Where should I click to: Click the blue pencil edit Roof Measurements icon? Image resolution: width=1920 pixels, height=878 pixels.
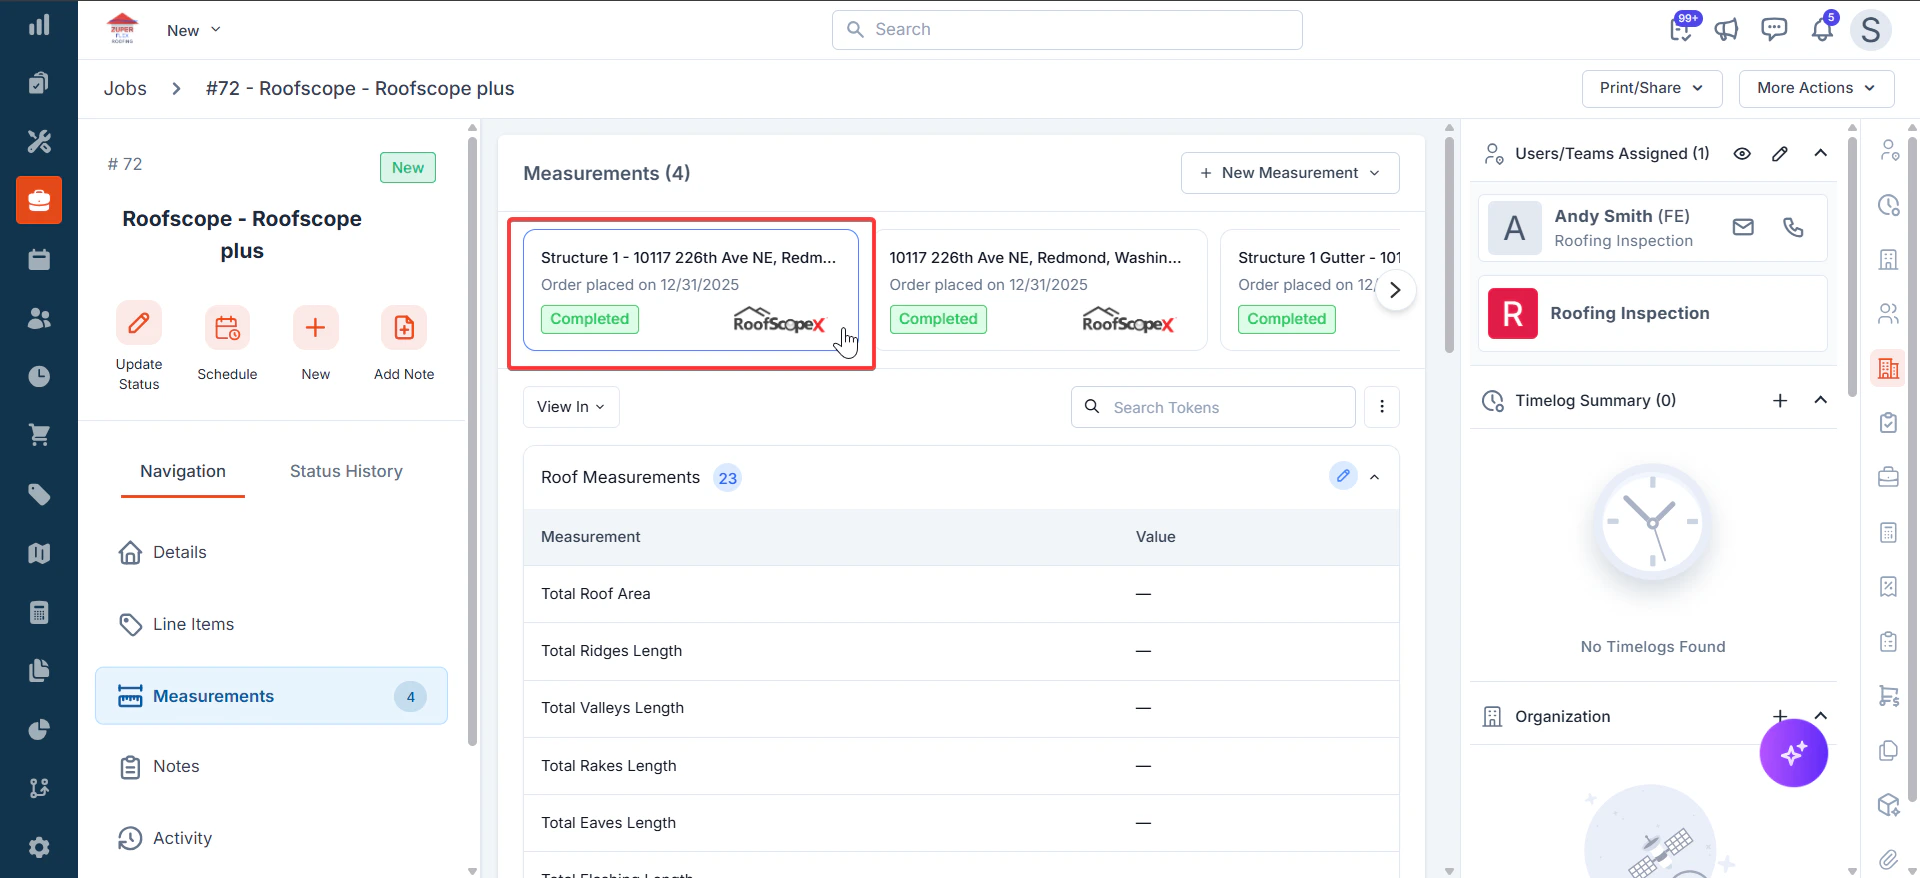click(x=1343, y=476)
